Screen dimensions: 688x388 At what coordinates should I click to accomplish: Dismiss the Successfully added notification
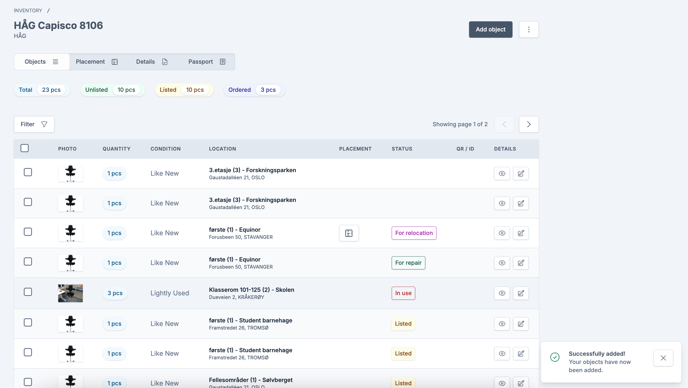(663, 358)
